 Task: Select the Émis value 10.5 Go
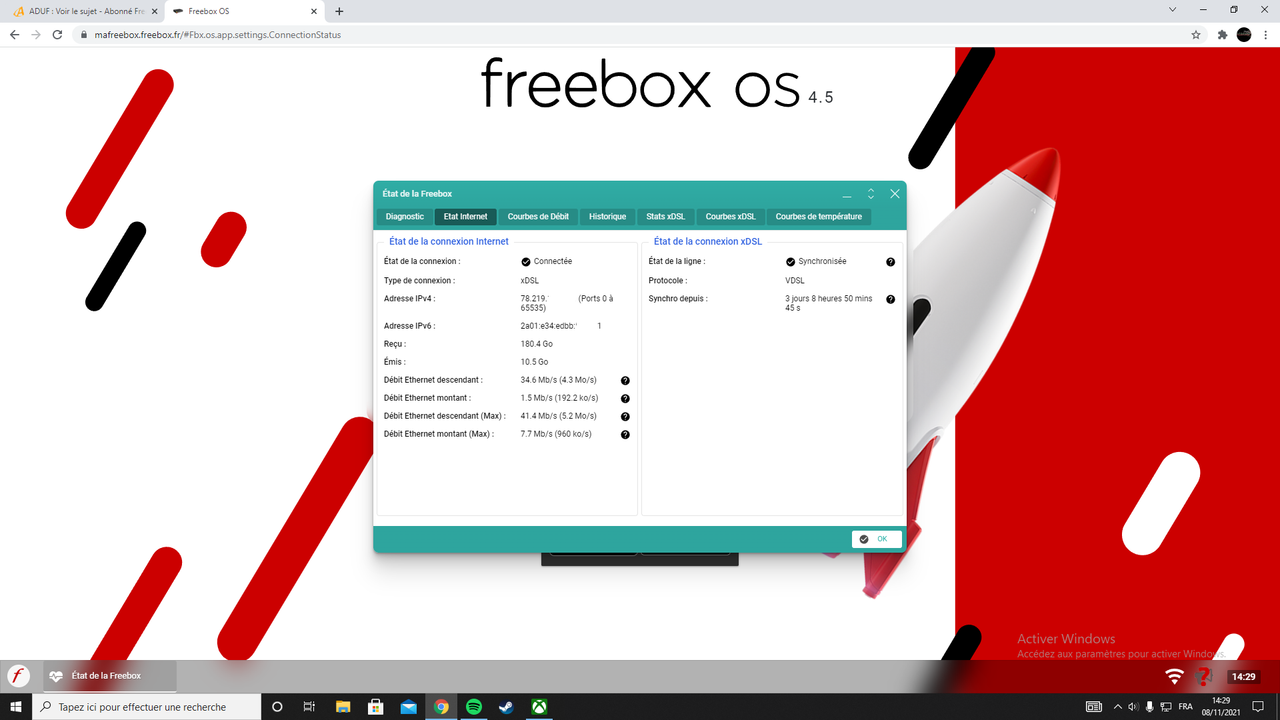534,362
